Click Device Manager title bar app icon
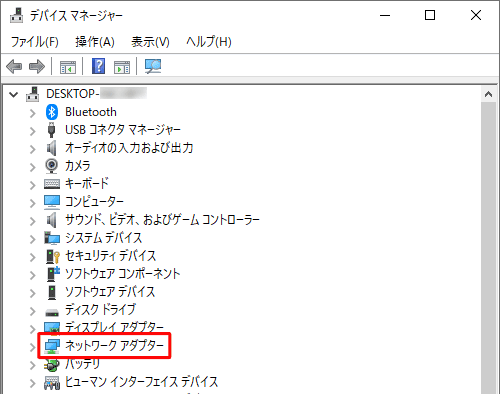This screenshot has width=500, height=394. coord(16,15)
